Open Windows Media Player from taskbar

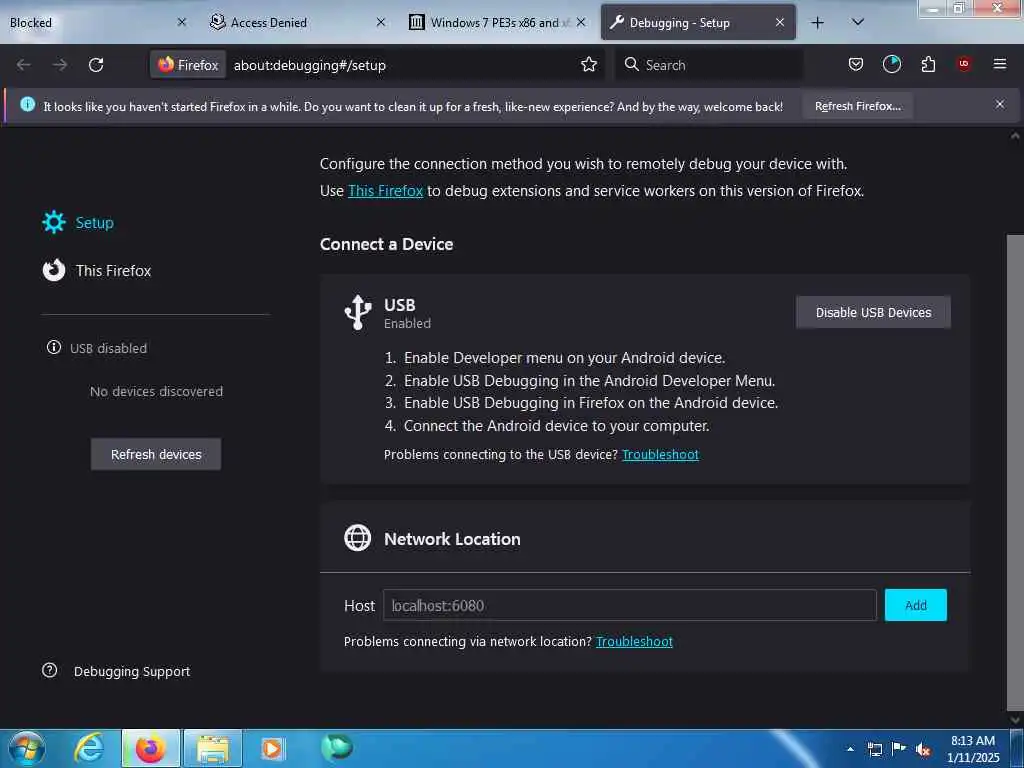[x=272, y=748]
